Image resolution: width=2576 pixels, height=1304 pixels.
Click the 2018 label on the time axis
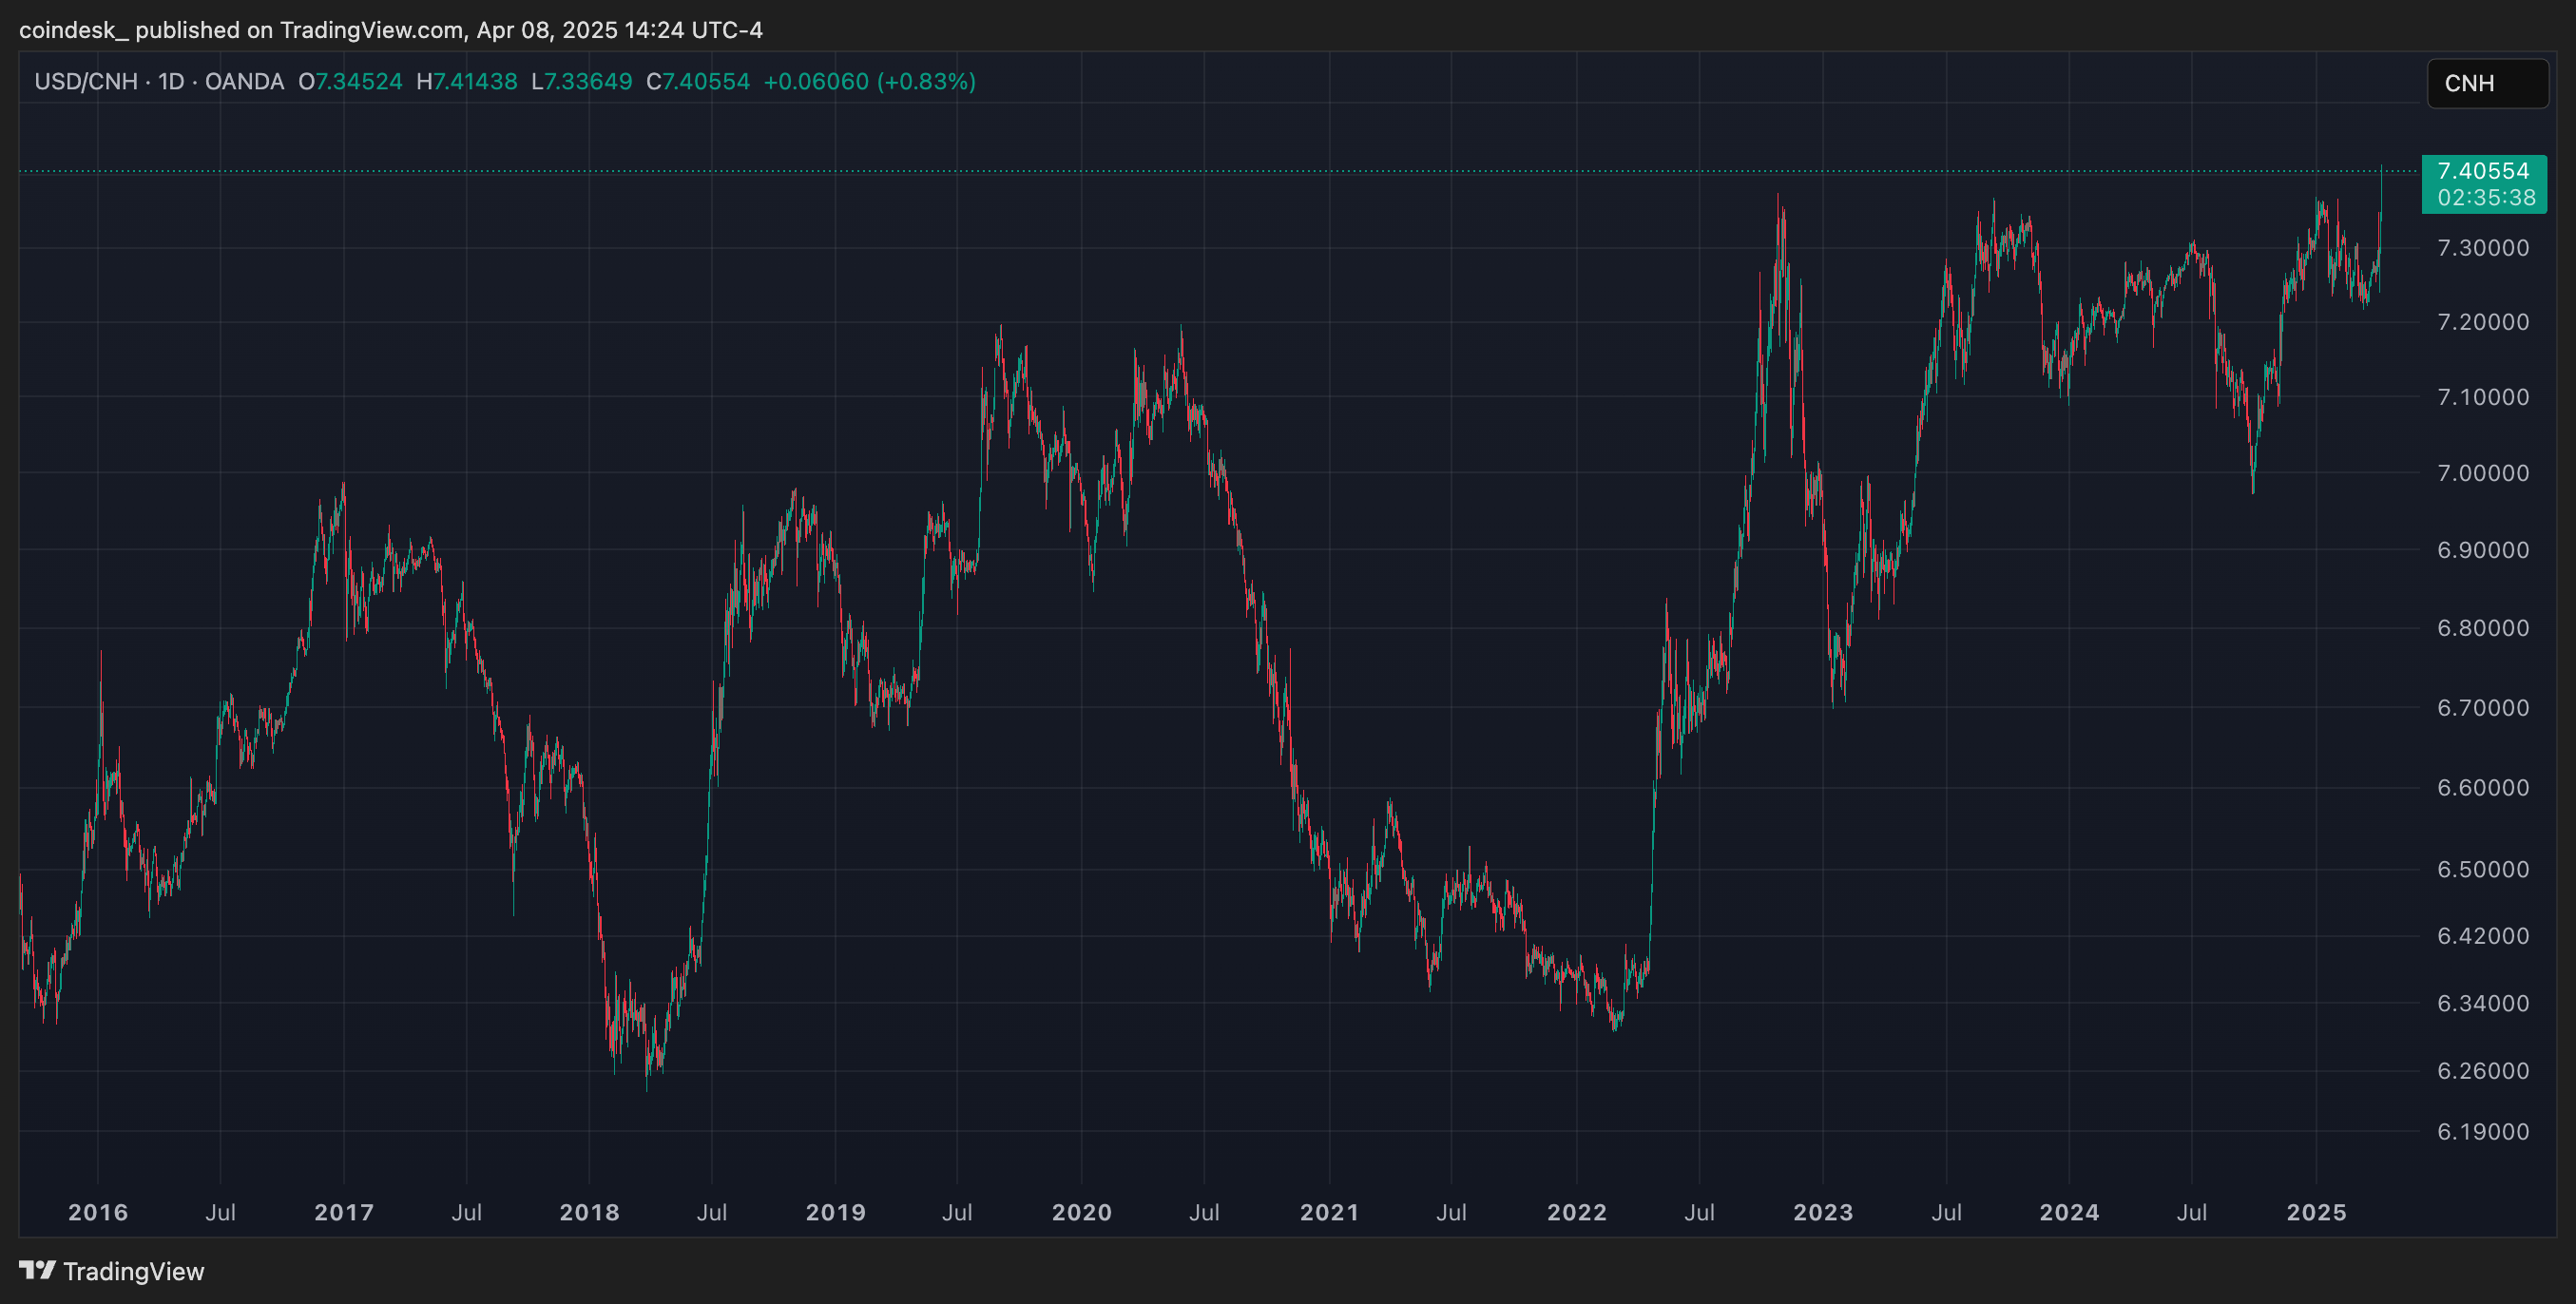coord(589,1212)
